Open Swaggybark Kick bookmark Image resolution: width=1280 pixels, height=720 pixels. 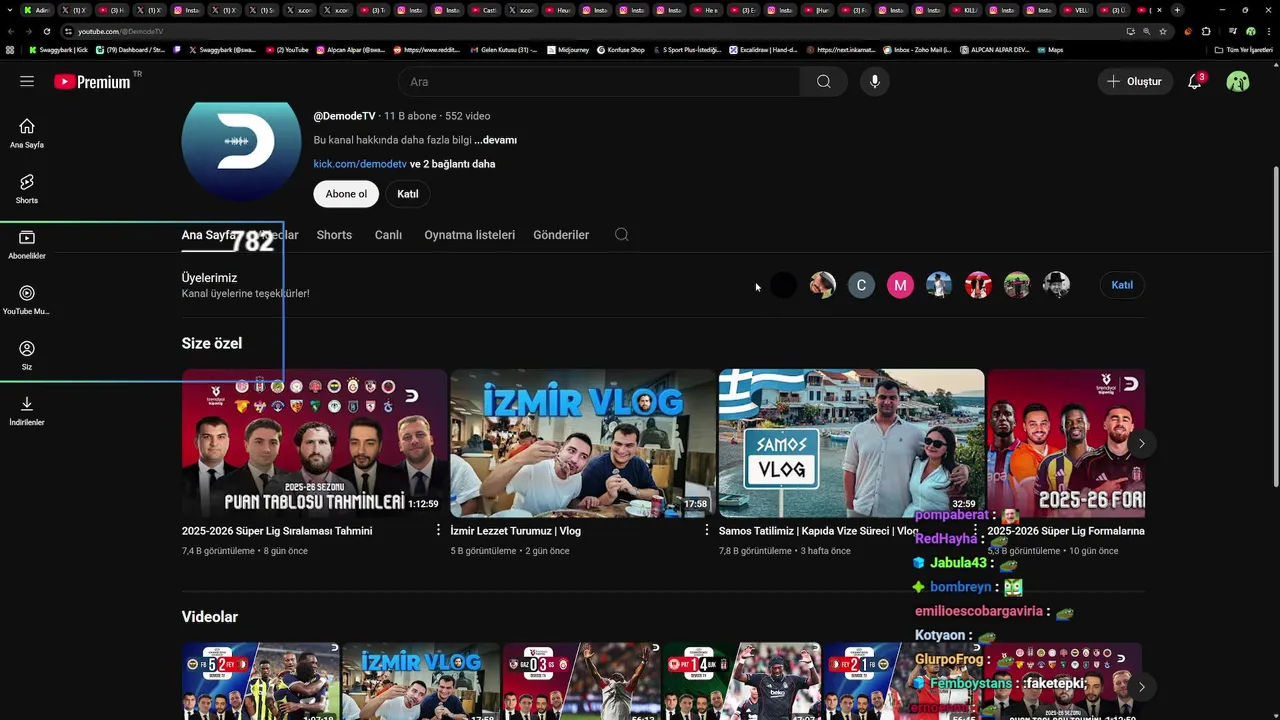pyautogui.click(x=58, y=49)
